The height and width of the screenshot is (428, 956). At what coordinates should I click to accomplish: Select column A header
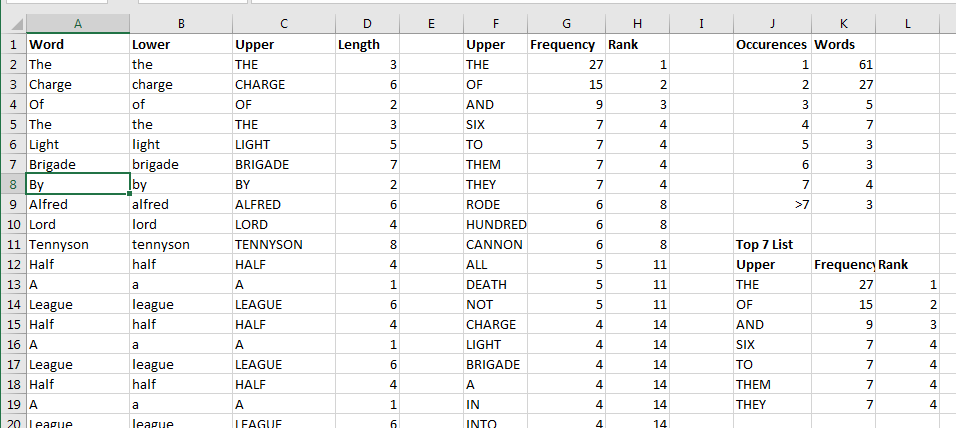(x=78, y=22)
